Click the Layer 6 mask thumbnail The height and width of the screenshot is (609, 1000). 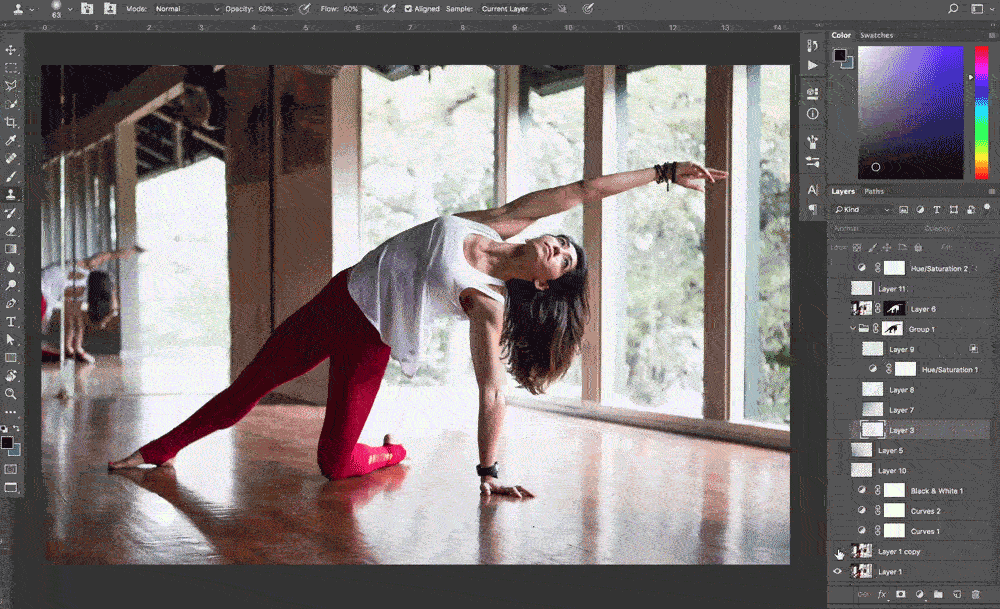pos(892,309)
